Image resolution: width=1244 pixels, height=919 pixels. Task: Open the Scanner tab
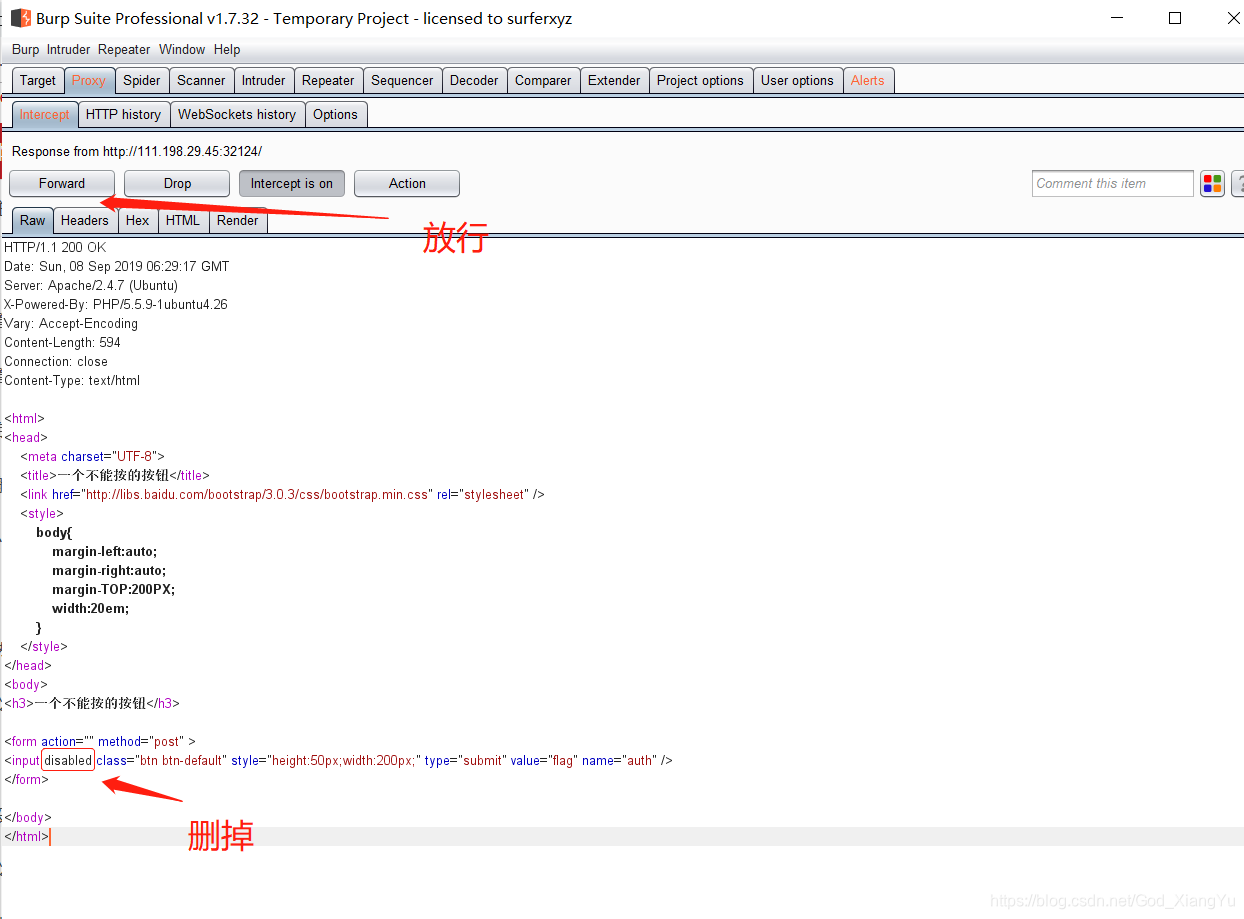(x=201, y=81)
